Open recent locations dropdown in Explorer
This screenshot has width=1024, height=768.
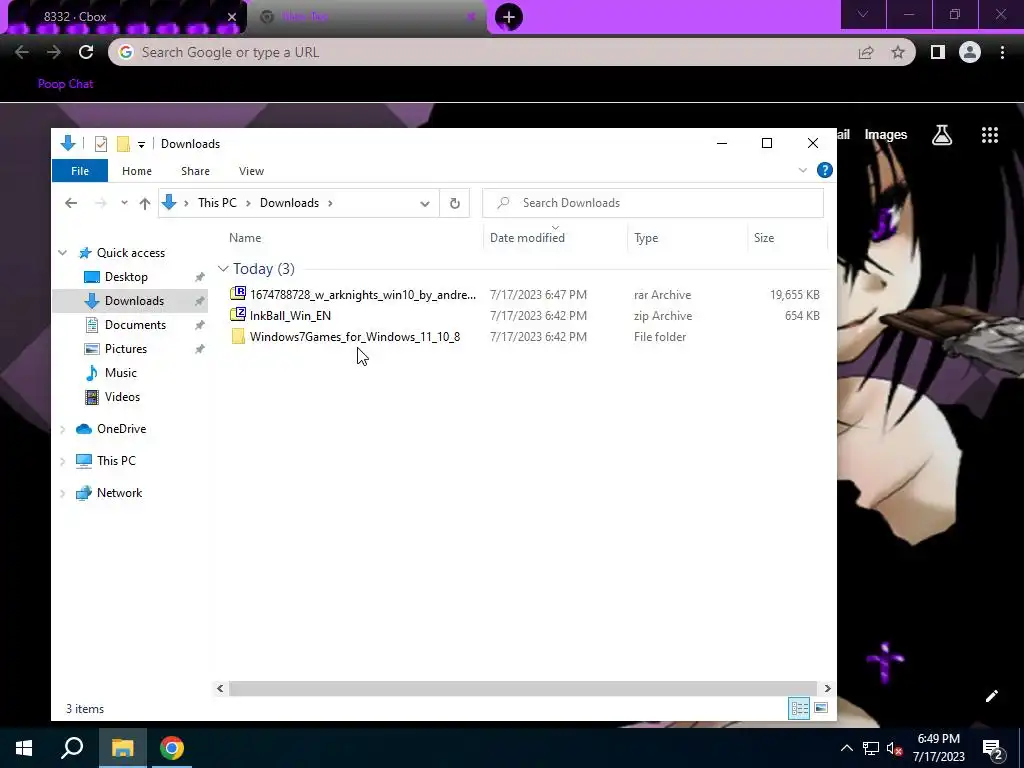point(124,203)
